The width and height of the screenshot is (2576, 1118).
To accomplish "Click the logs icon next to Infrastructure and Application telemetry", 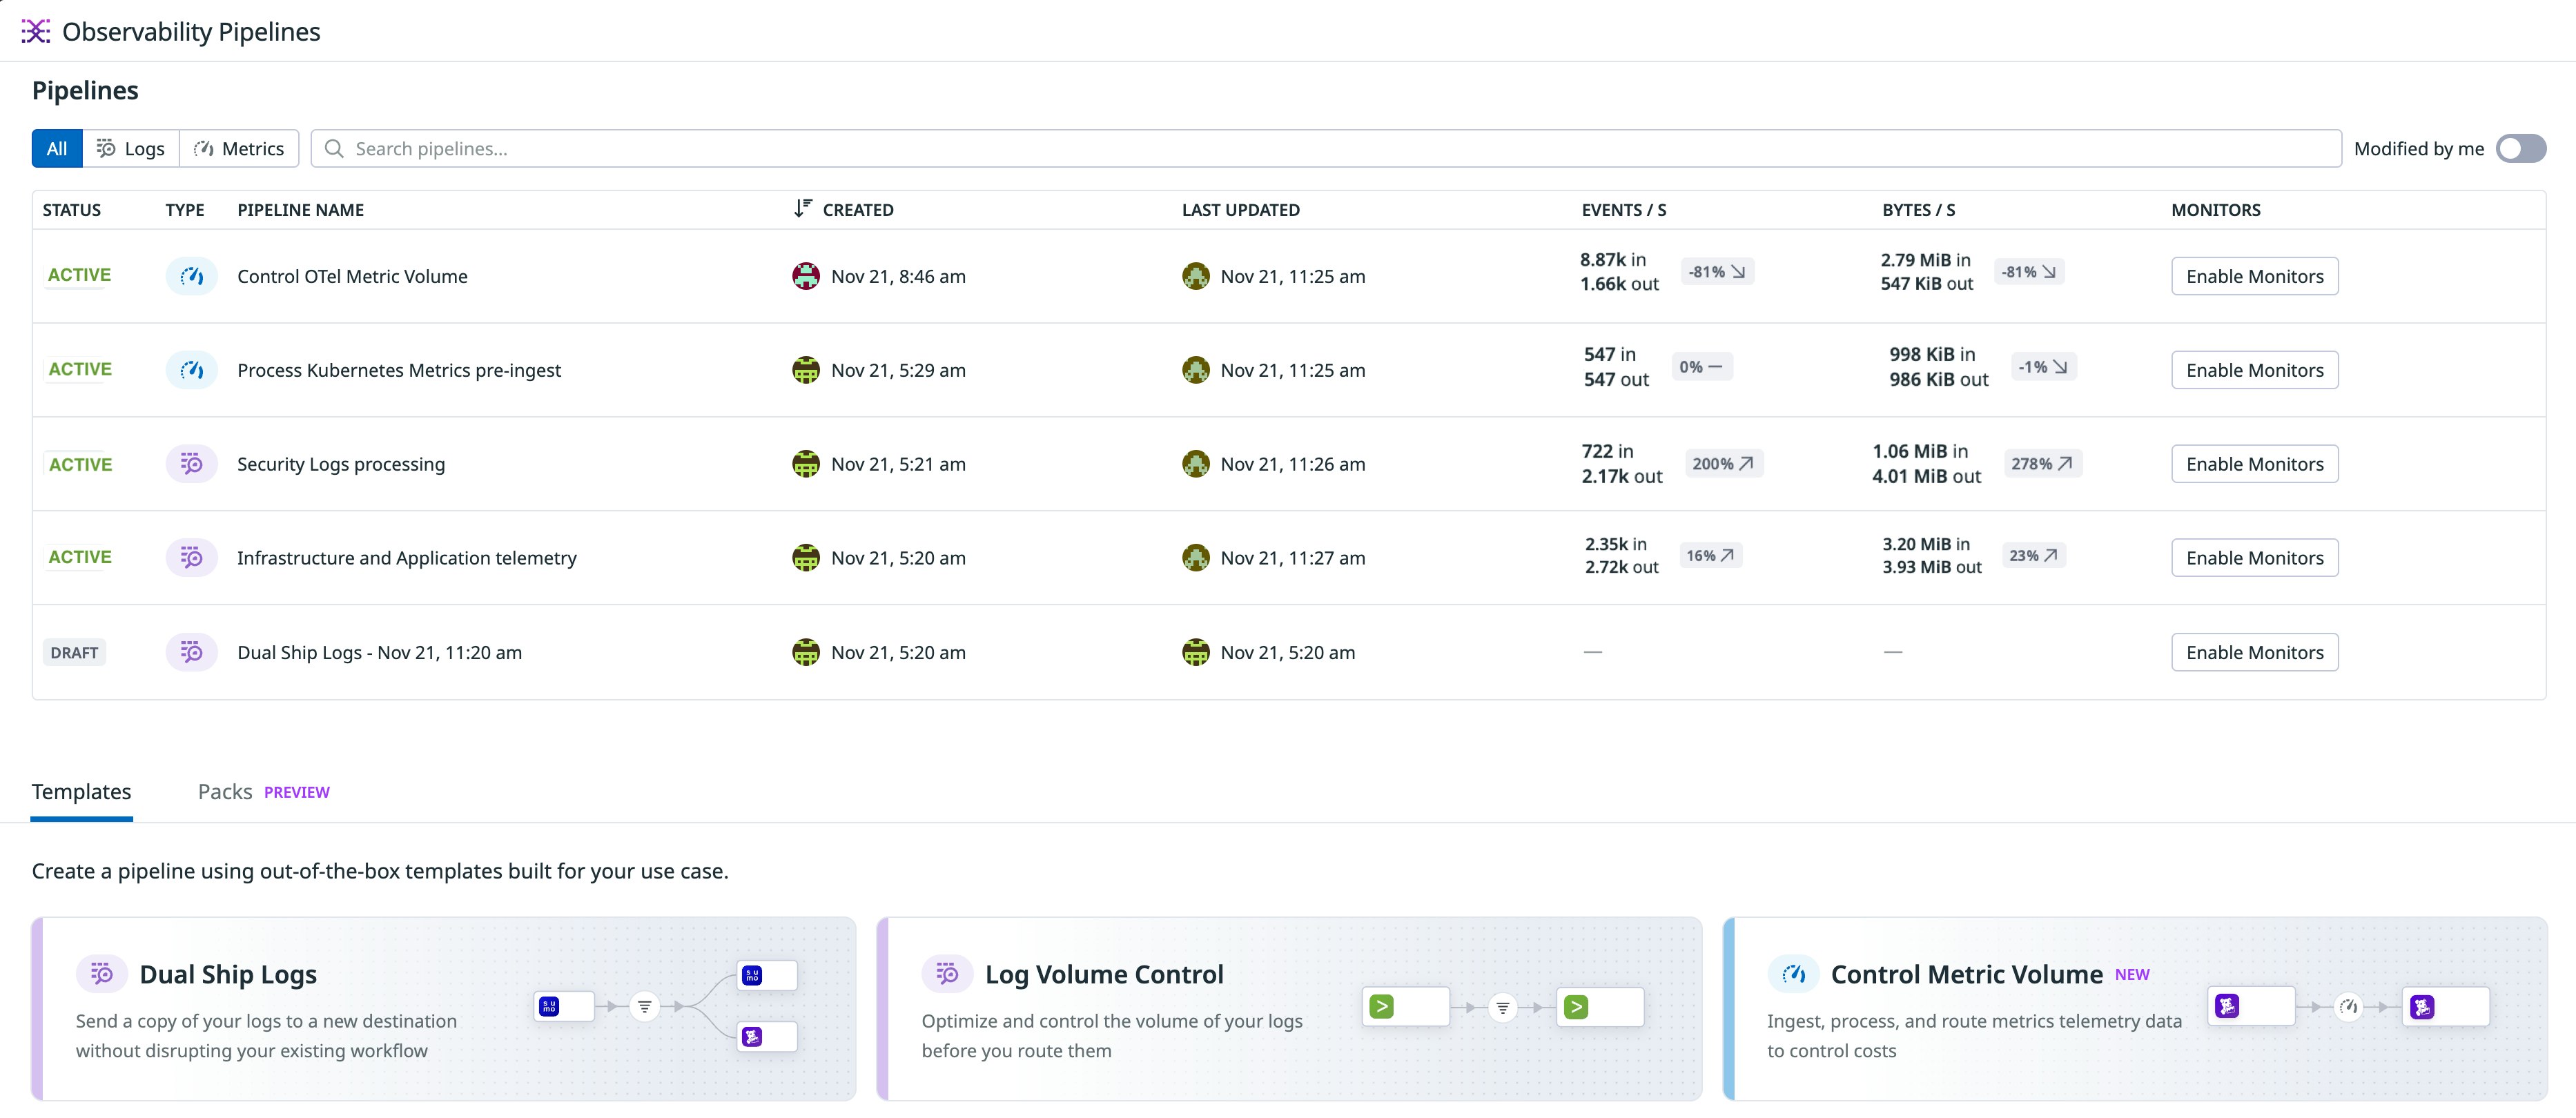I will click(x=191, y=557).
